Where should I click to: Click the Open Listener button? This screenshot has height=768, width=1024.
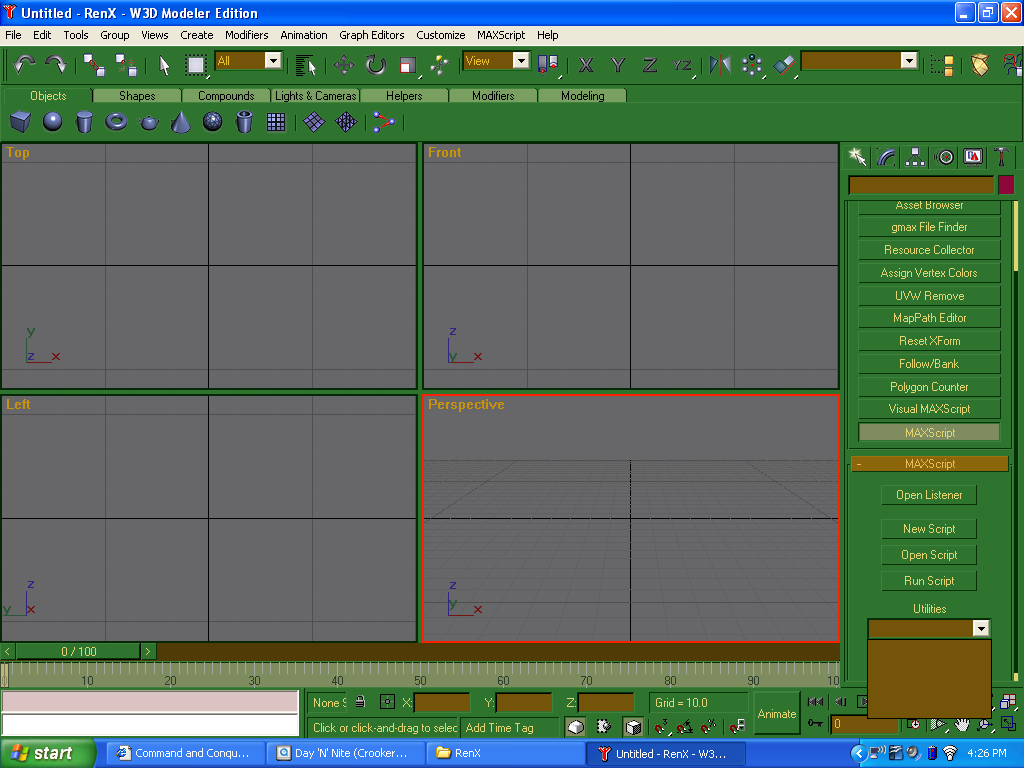[929, 495]
